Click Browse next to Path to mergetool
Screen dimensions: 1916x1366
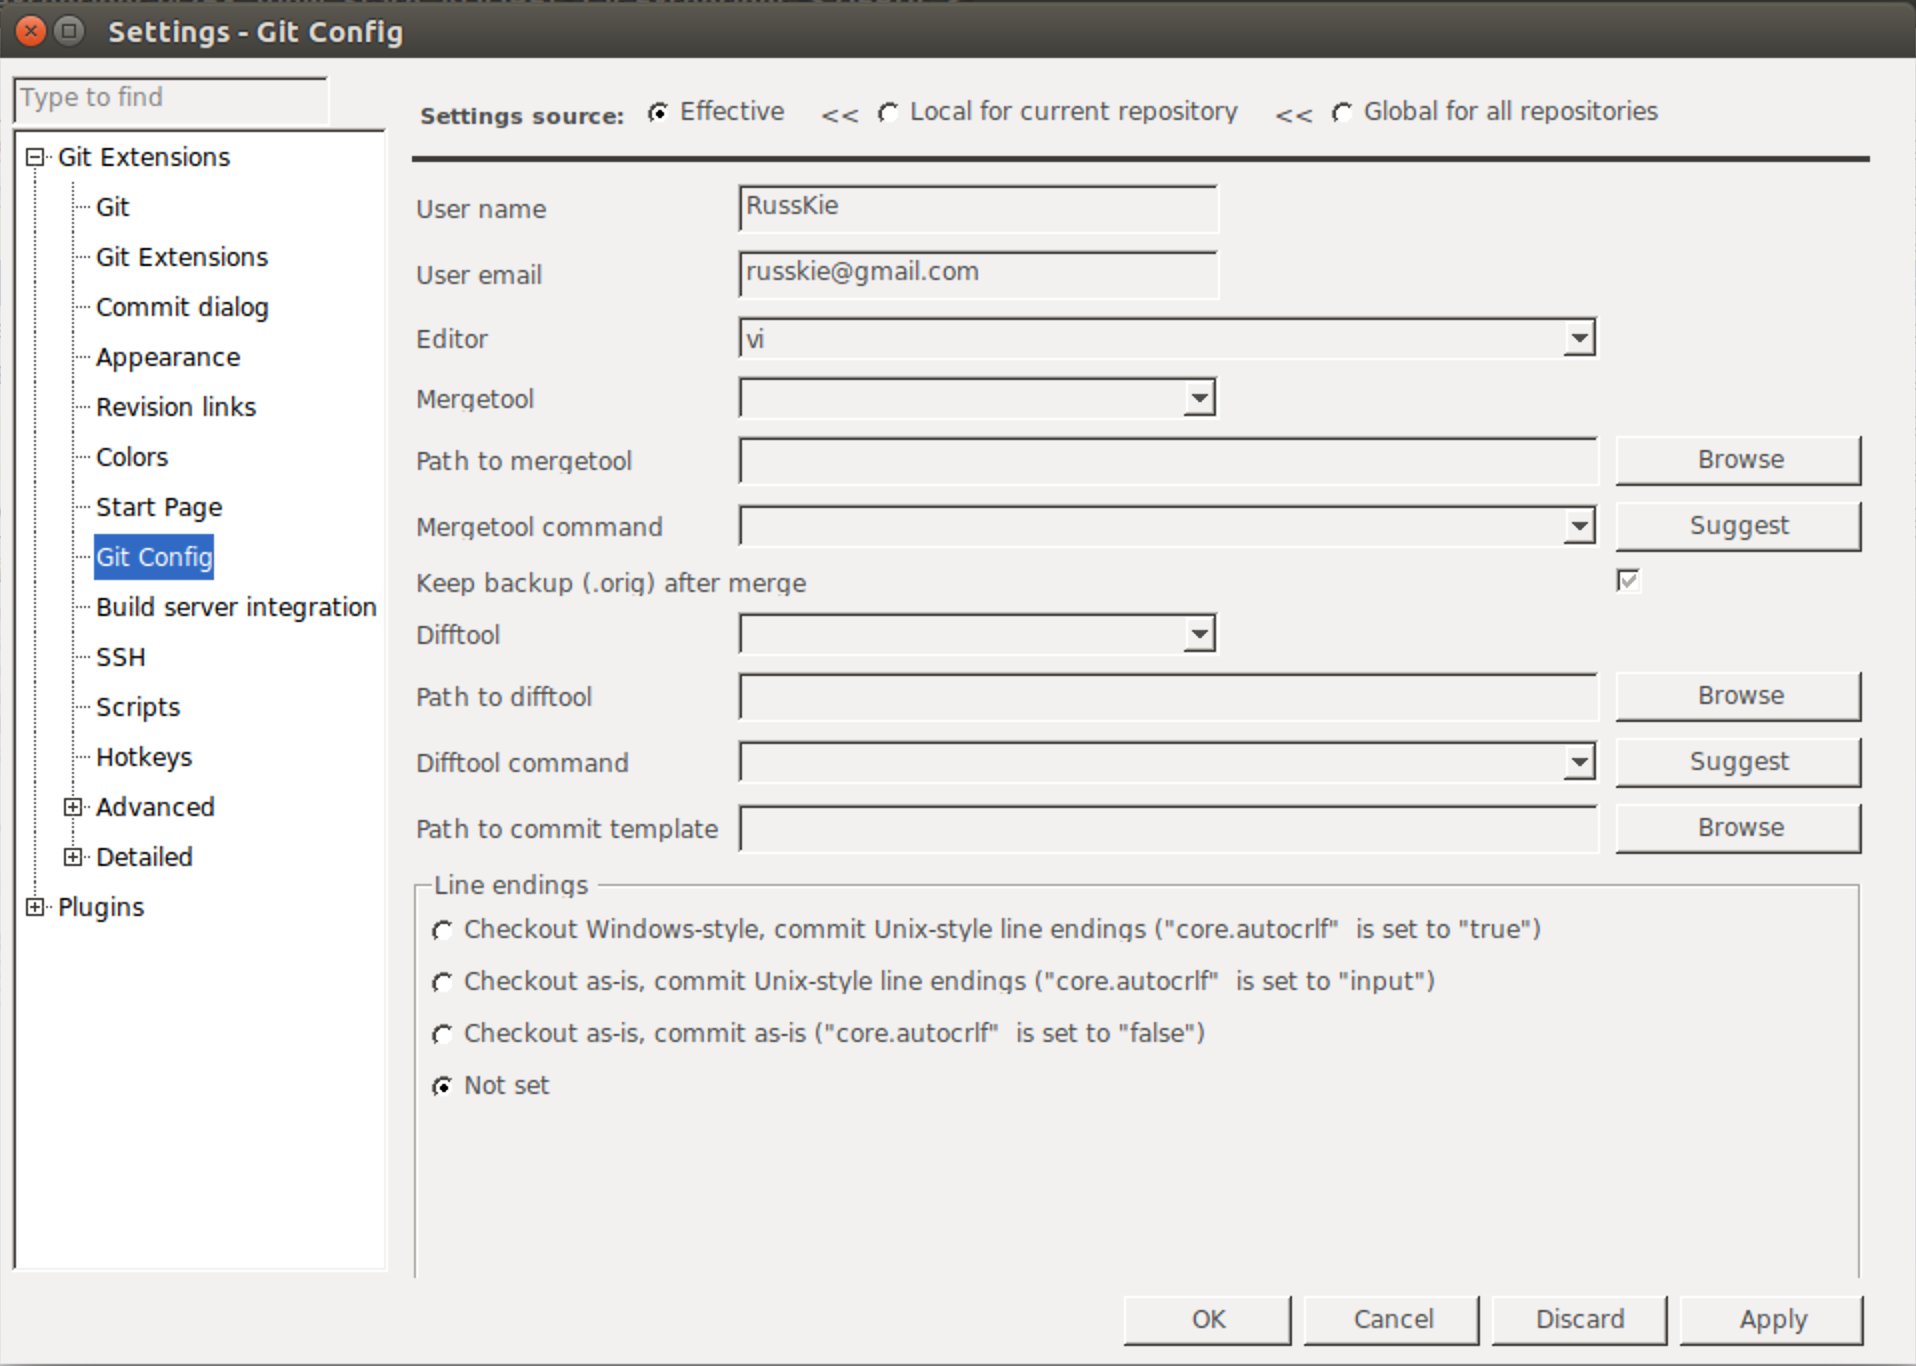pos(1739,460)
